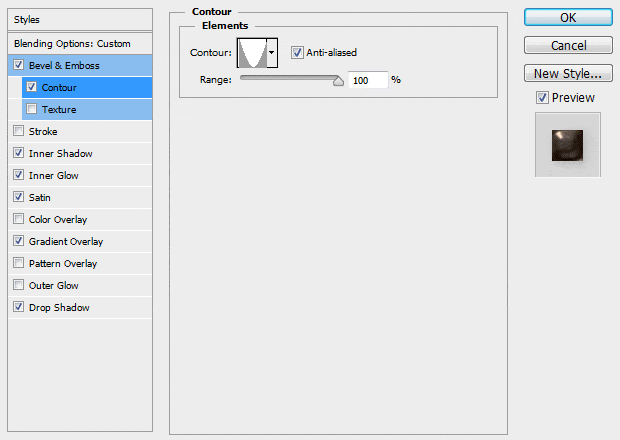The image size is (620, 440).
Task: Open the Satin effect settings
Action: click(x=41, y=198)
